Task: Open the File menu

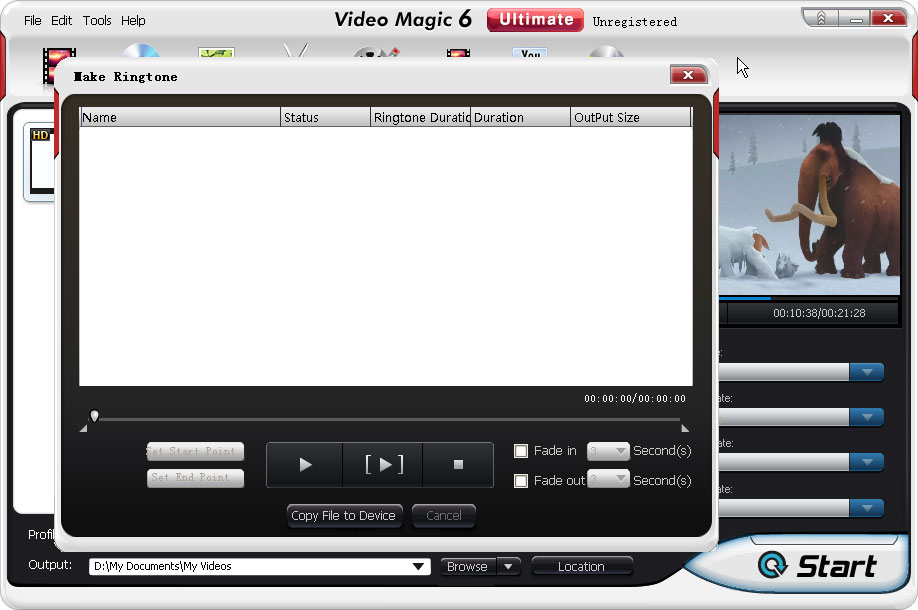Action: click(x=31, y=20)
